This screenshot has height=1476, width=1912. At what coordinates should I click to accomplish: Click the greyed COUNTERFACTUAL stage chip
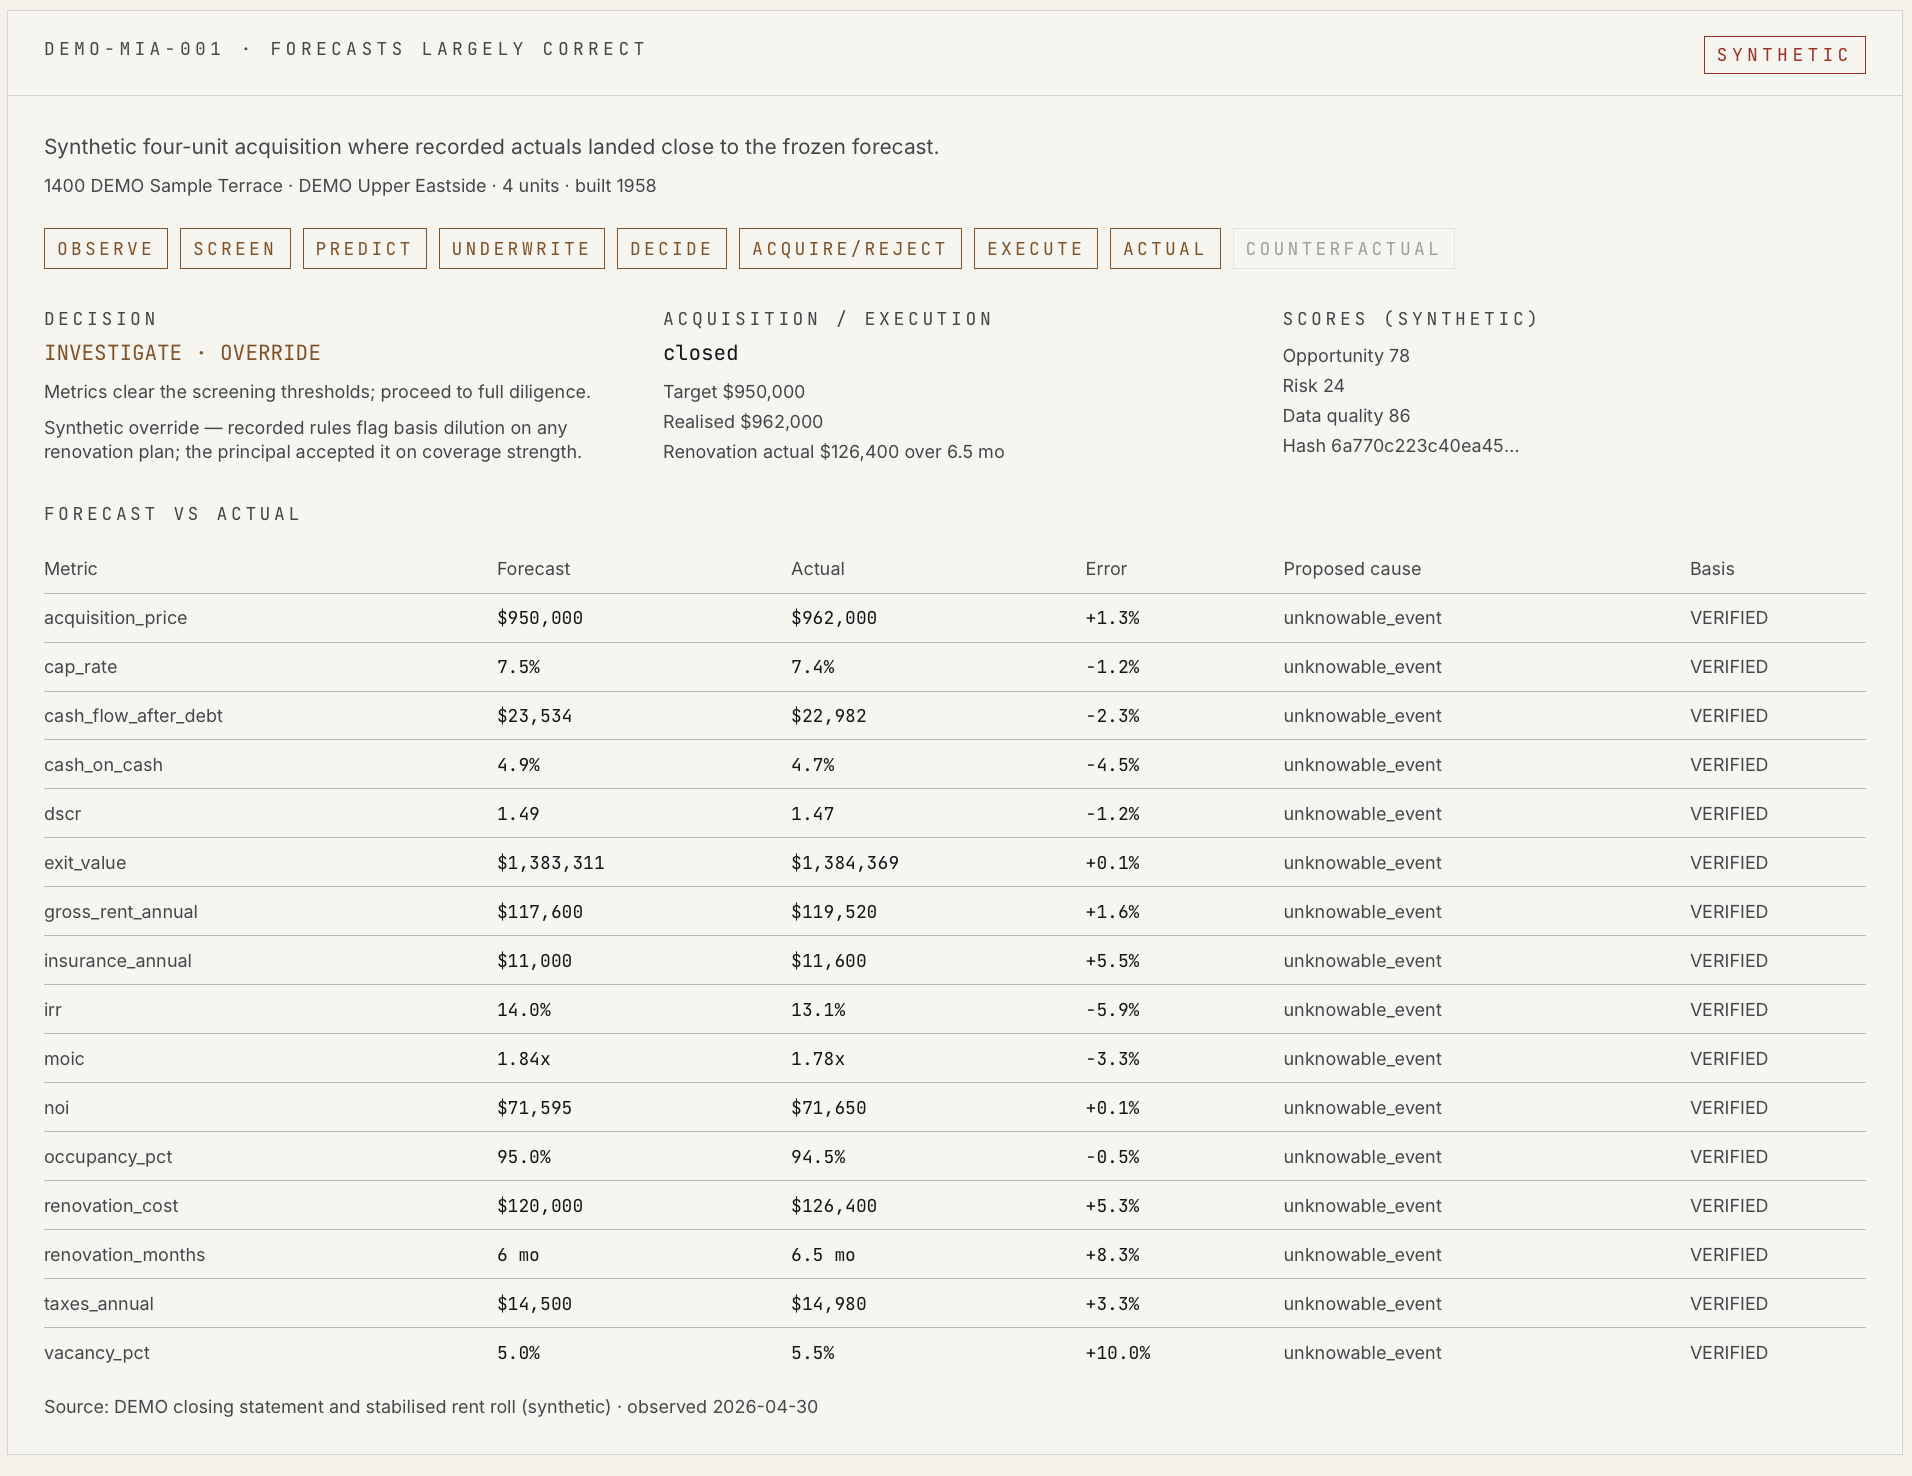(1343, 249)
